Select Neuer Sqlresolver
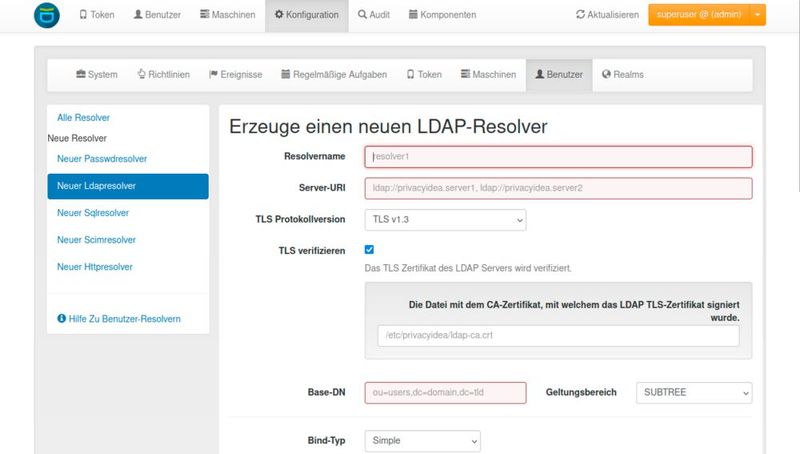The height and width of the screenshot is (454, 800). tap(93, 213)
